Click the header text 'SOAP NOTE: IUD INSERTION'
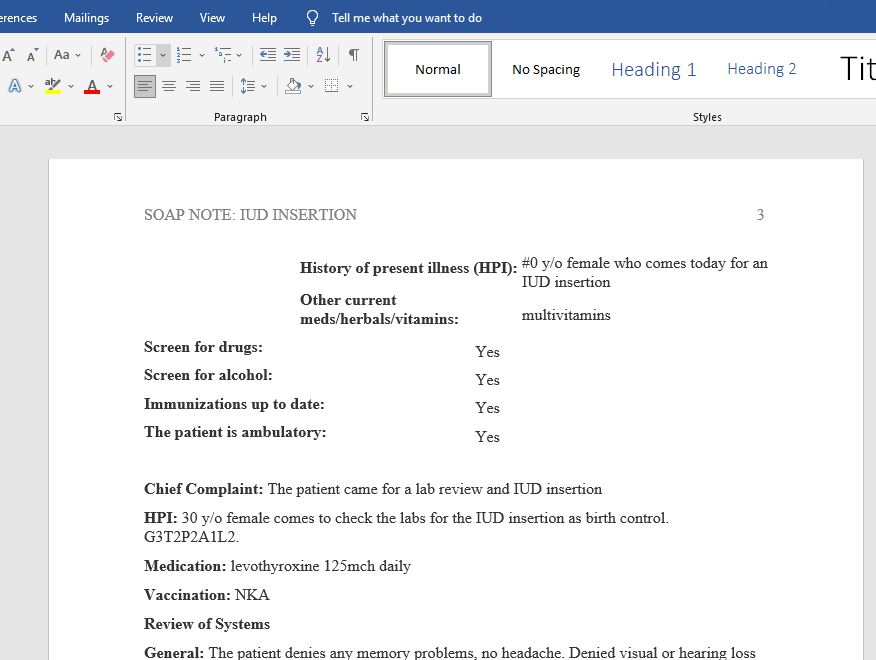 [250, 215]
